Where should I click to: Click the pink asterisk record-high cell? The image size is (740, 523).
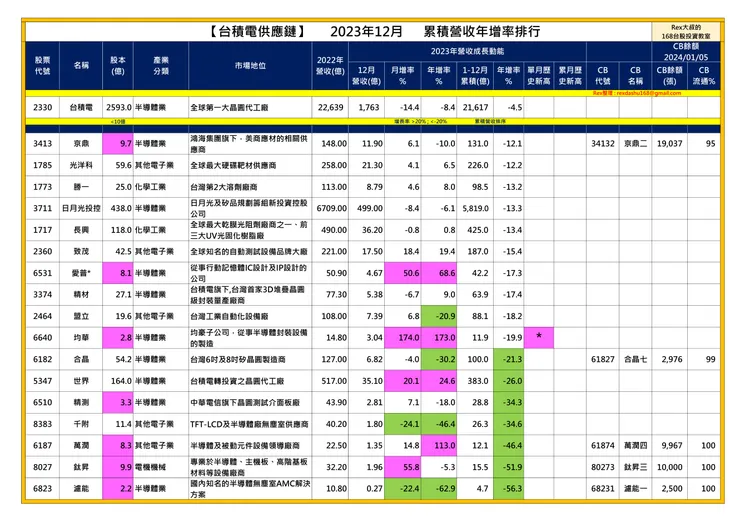tap(538, 337)
